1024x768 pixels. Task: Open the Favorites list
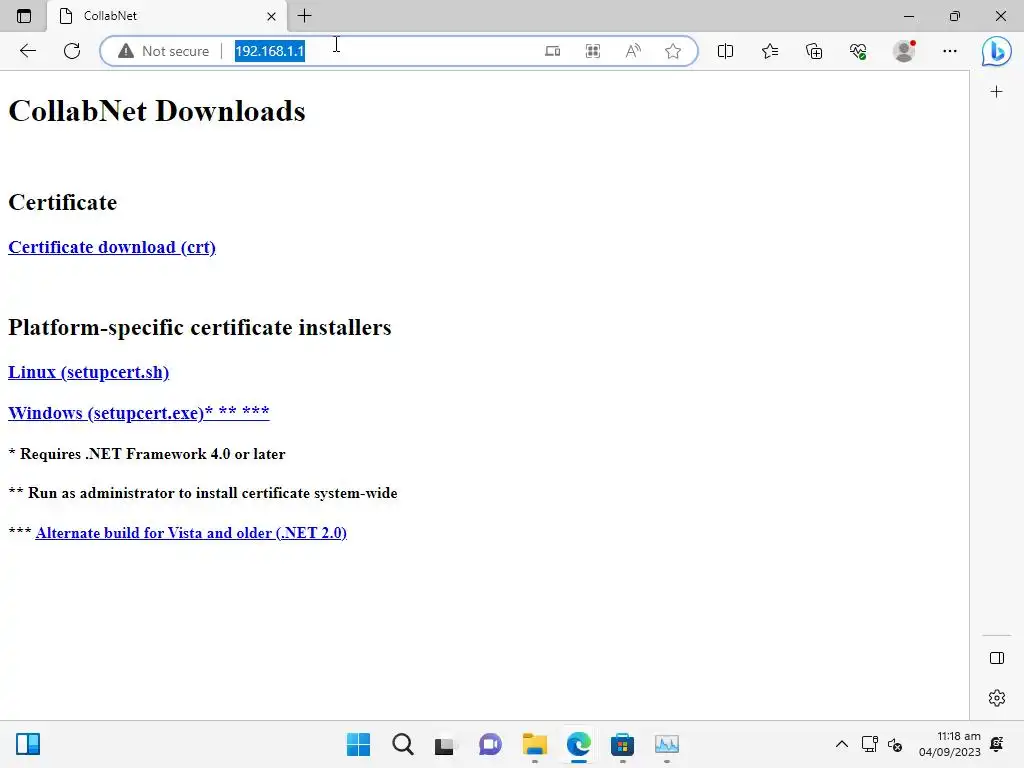770,51
